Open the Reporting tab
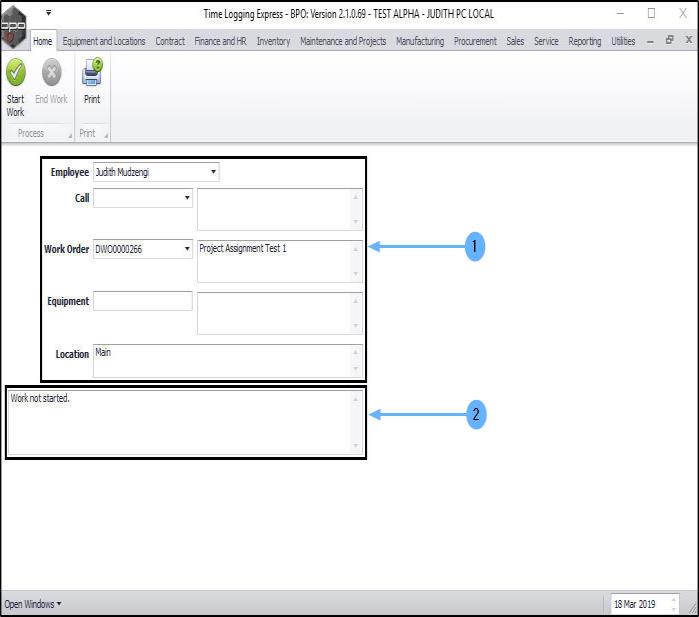The width and height of the screenshot is (699, 617). pyautogui.click(x=584, y=41)
